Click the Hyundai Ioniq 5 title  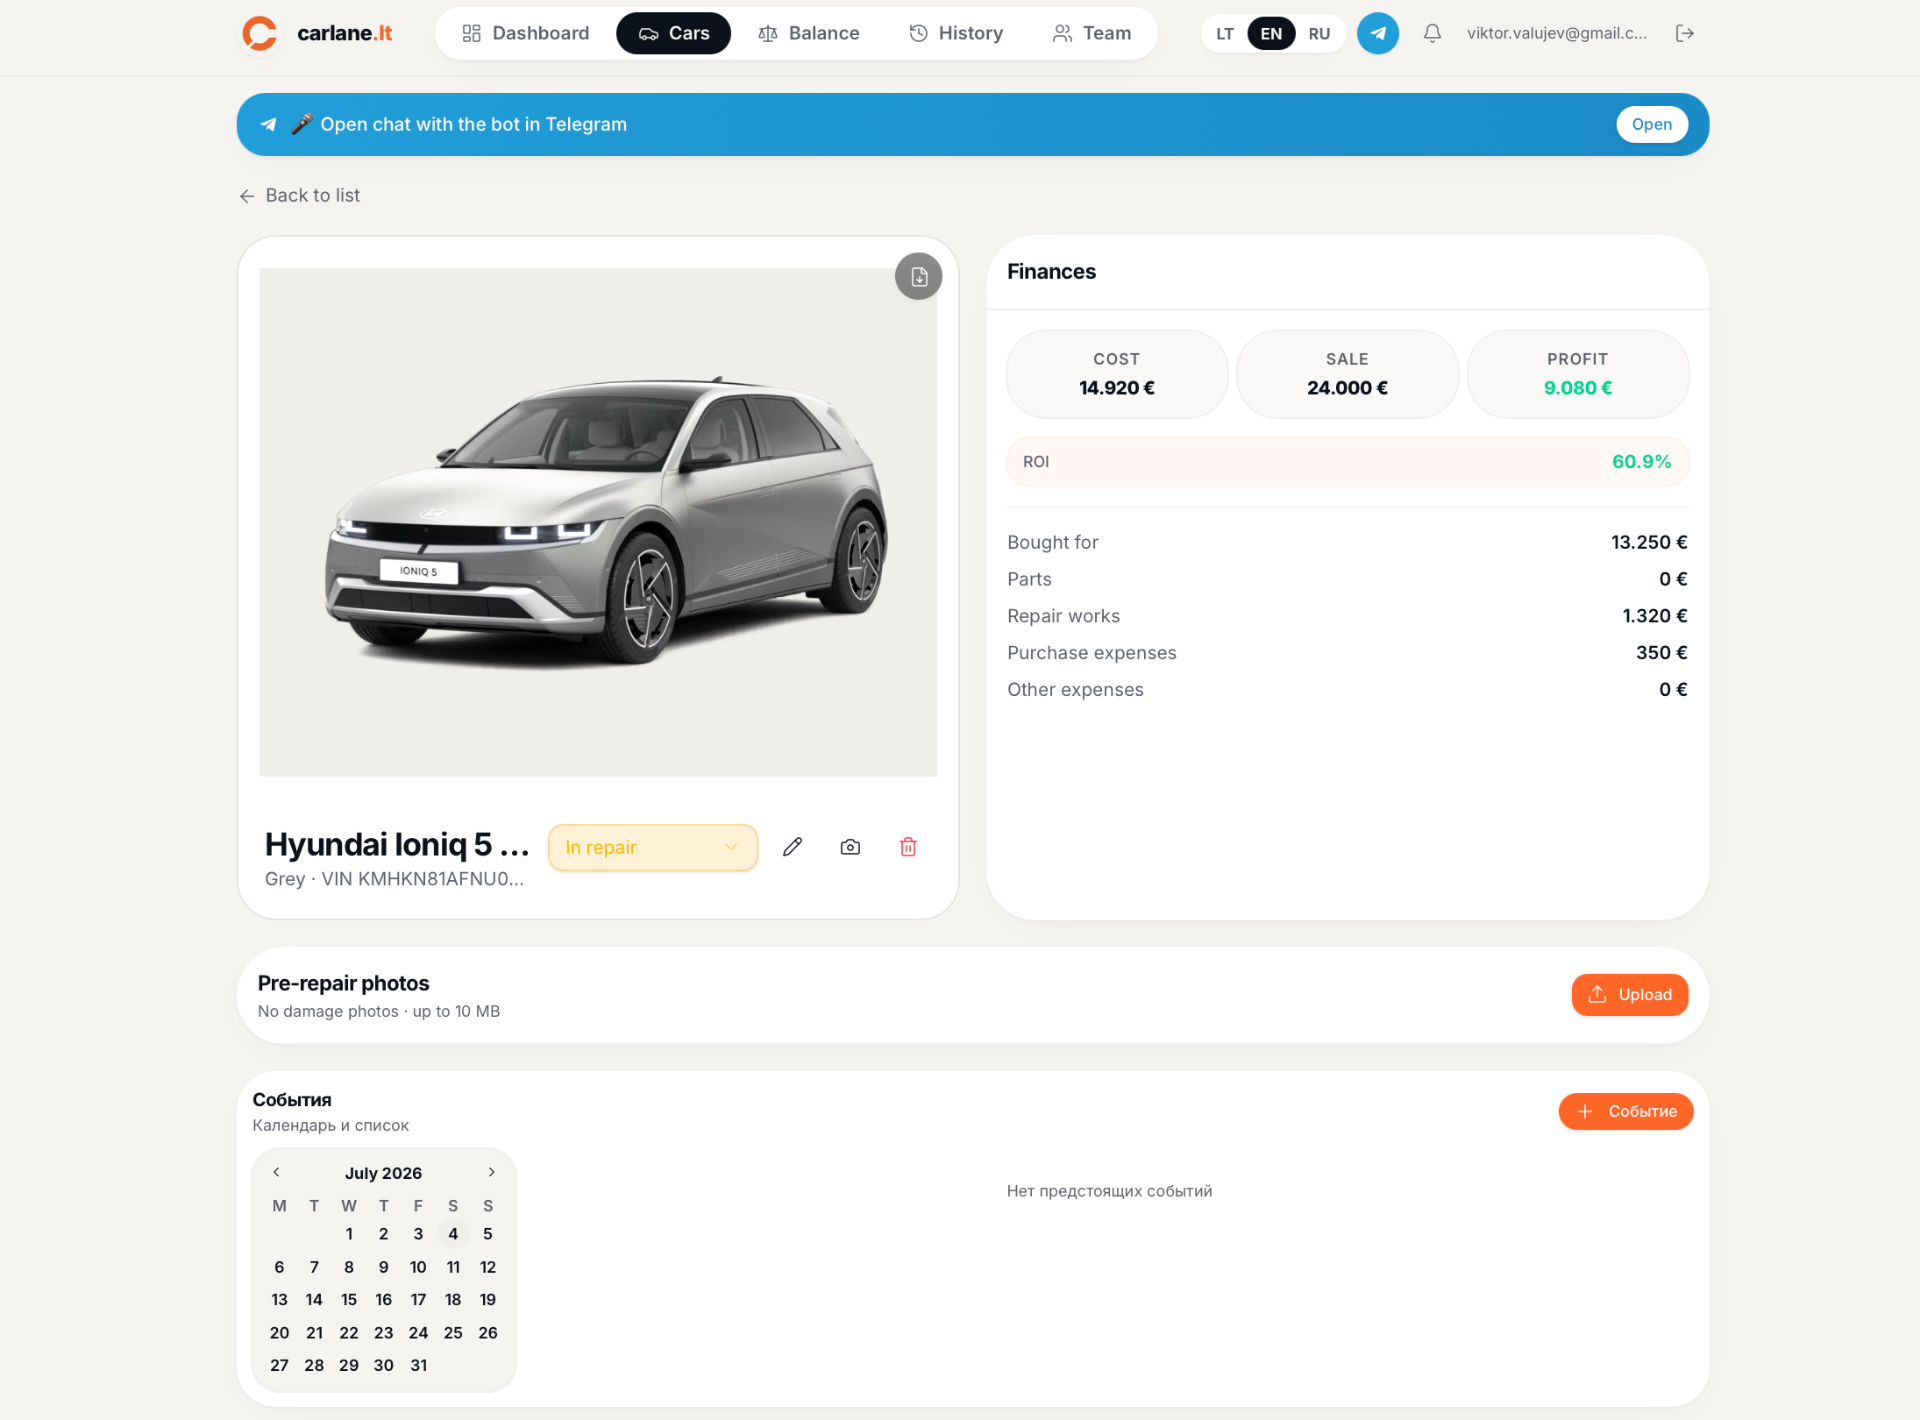coord(397,845)
